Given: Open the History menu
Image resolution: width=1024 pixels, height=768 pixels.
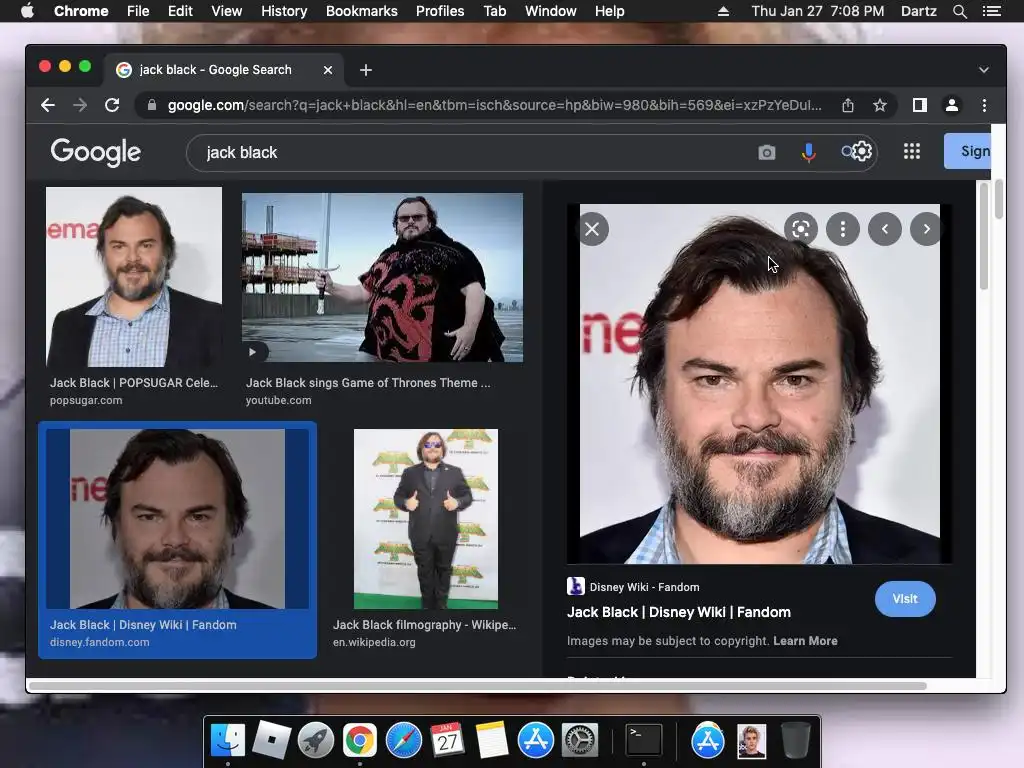Looking at the screenshot, I should (x=284, y=11).
